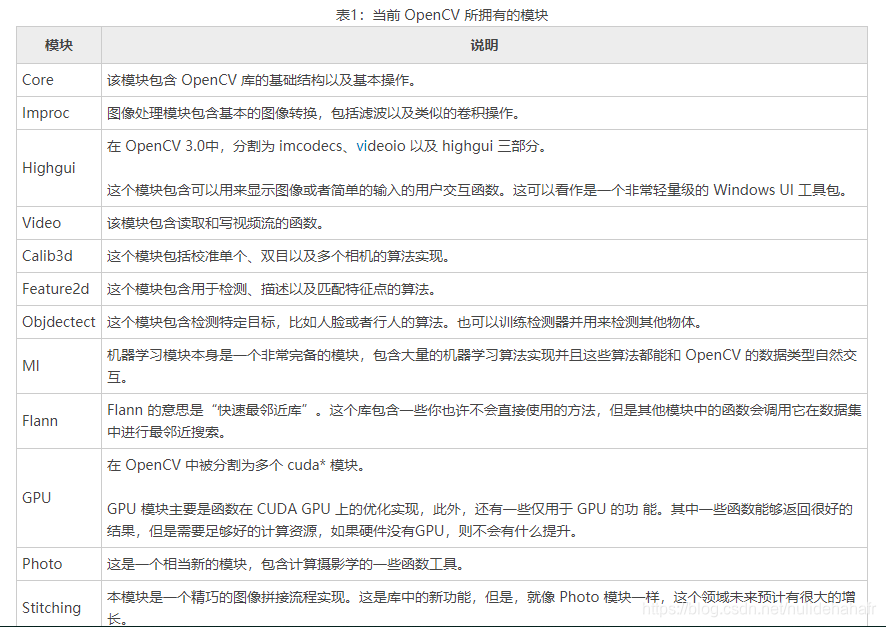
Task: Select the 说明 column header
Action: pos(484,45)
